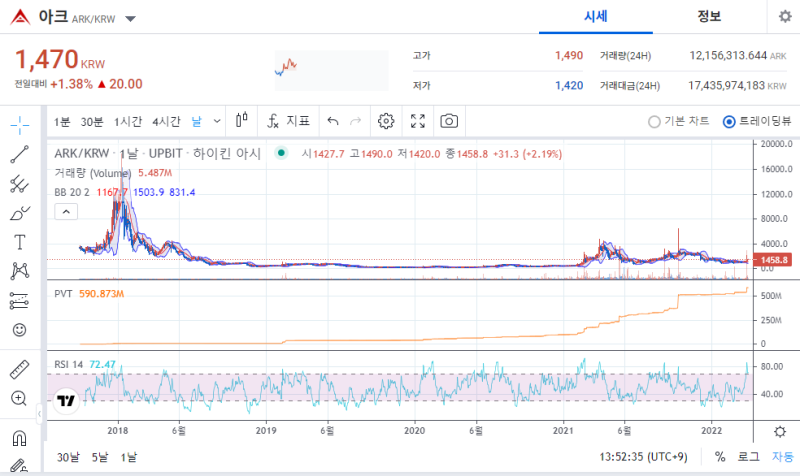Select the zoom in tool

coord(19,398)
